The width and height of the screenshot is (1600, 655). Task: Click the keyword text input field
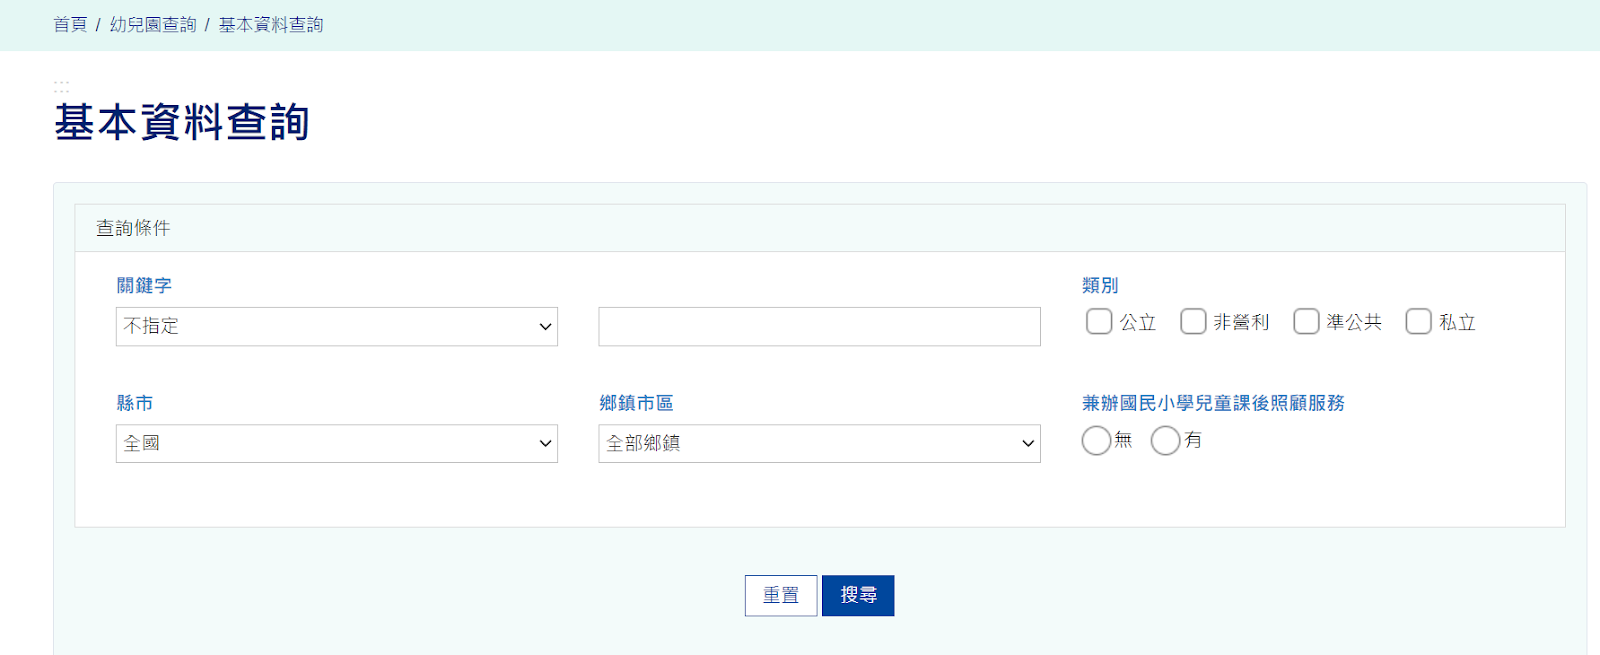(x=819, y=327)
